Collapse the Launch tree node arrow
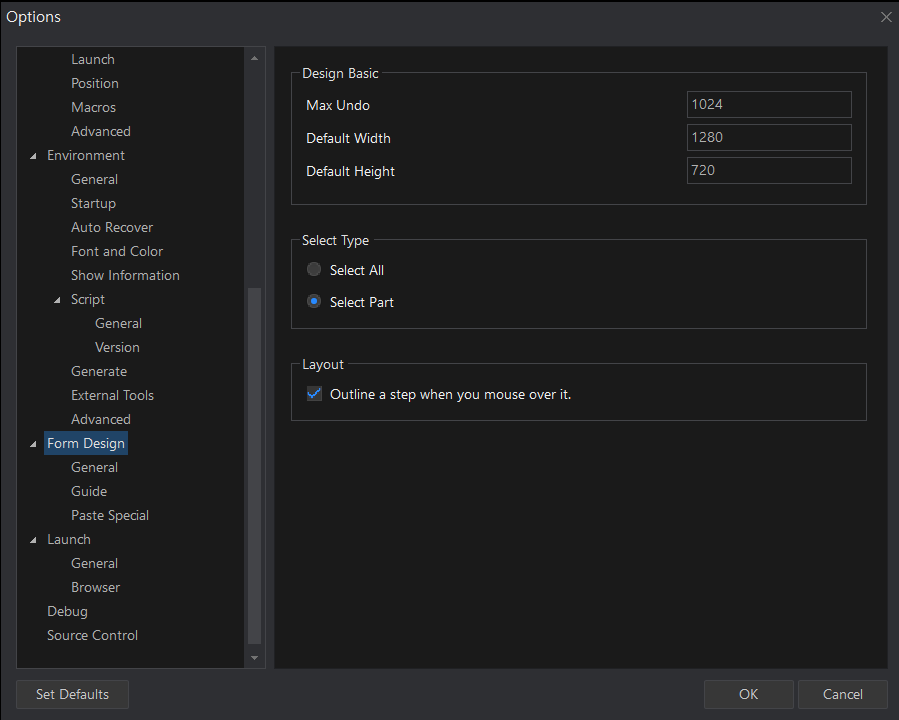 point(33,540)
